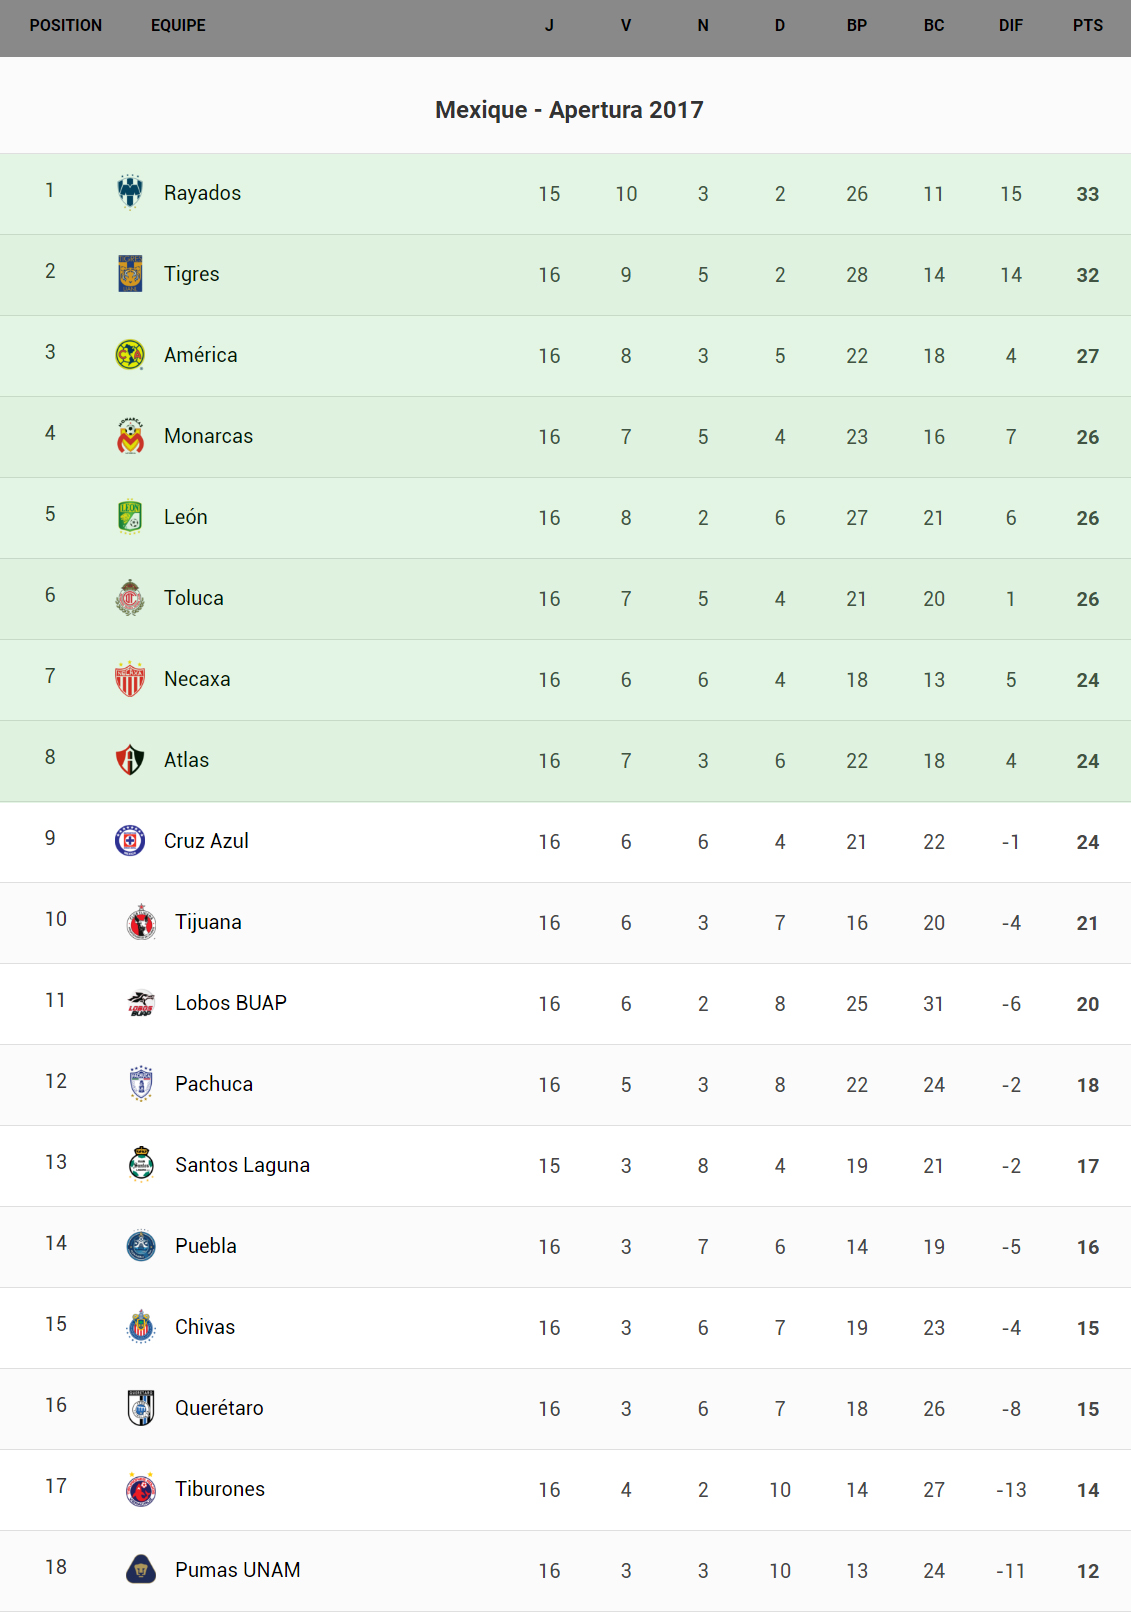This screenshot has width=1131, height=1617.
Task: Click the Monarcas team logo
Action: (x=130, y=435)
